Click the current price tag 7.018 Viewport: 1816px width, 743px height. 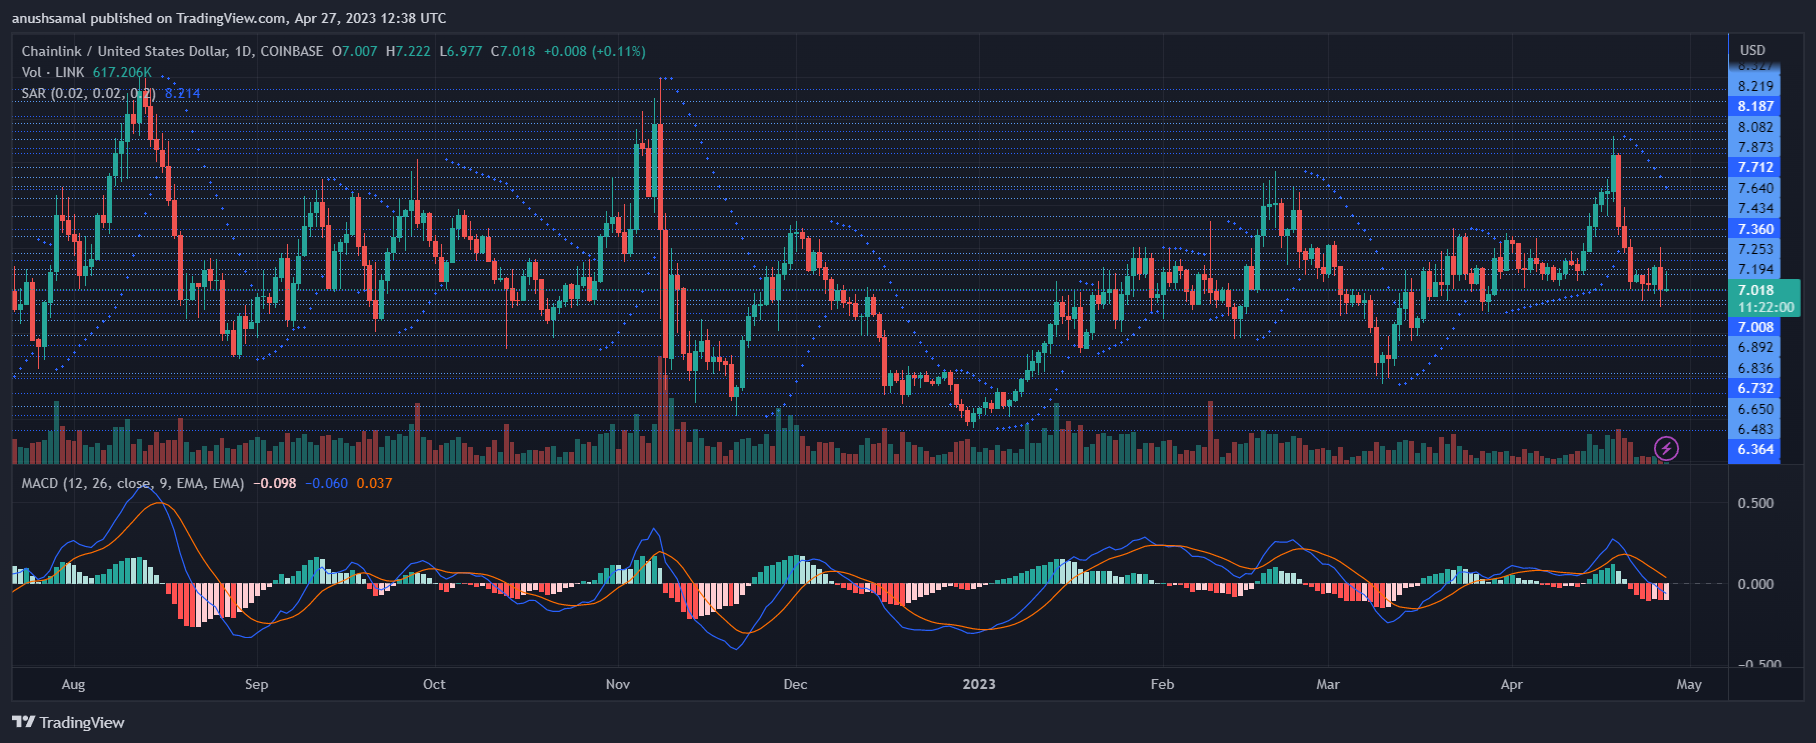(1756, 291)
